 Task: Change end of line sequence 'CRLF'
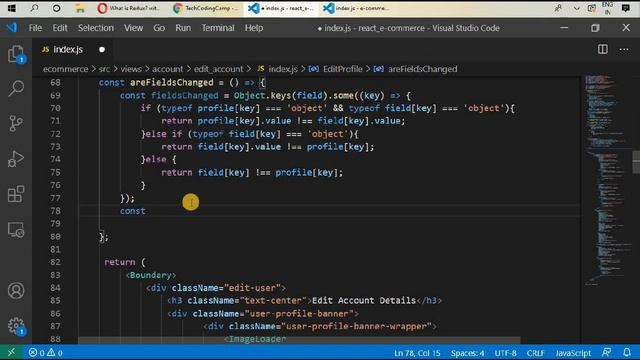[536, 353]
